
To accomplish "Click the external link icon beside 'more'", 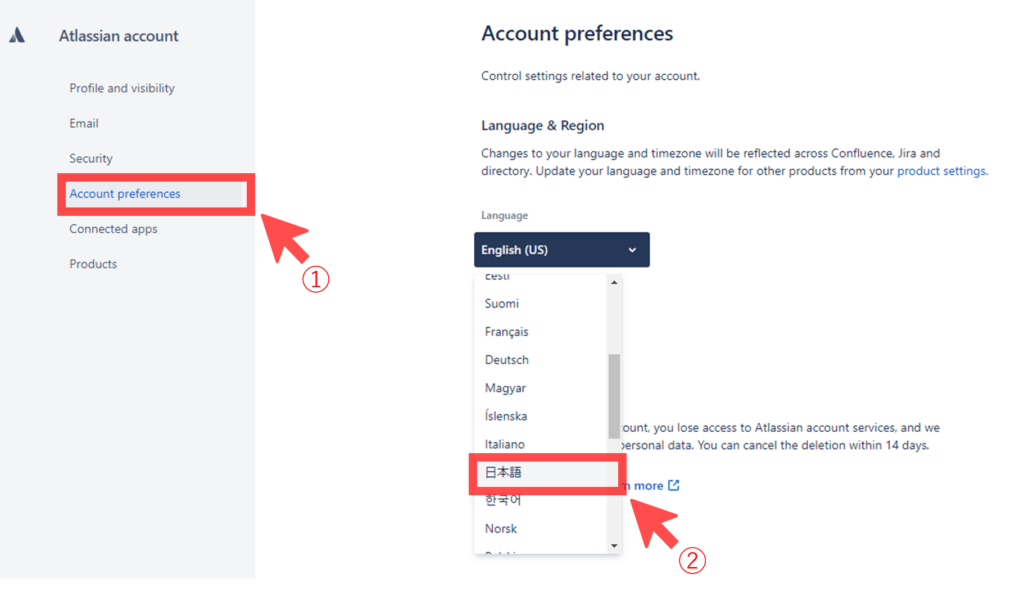I will 674,486.
